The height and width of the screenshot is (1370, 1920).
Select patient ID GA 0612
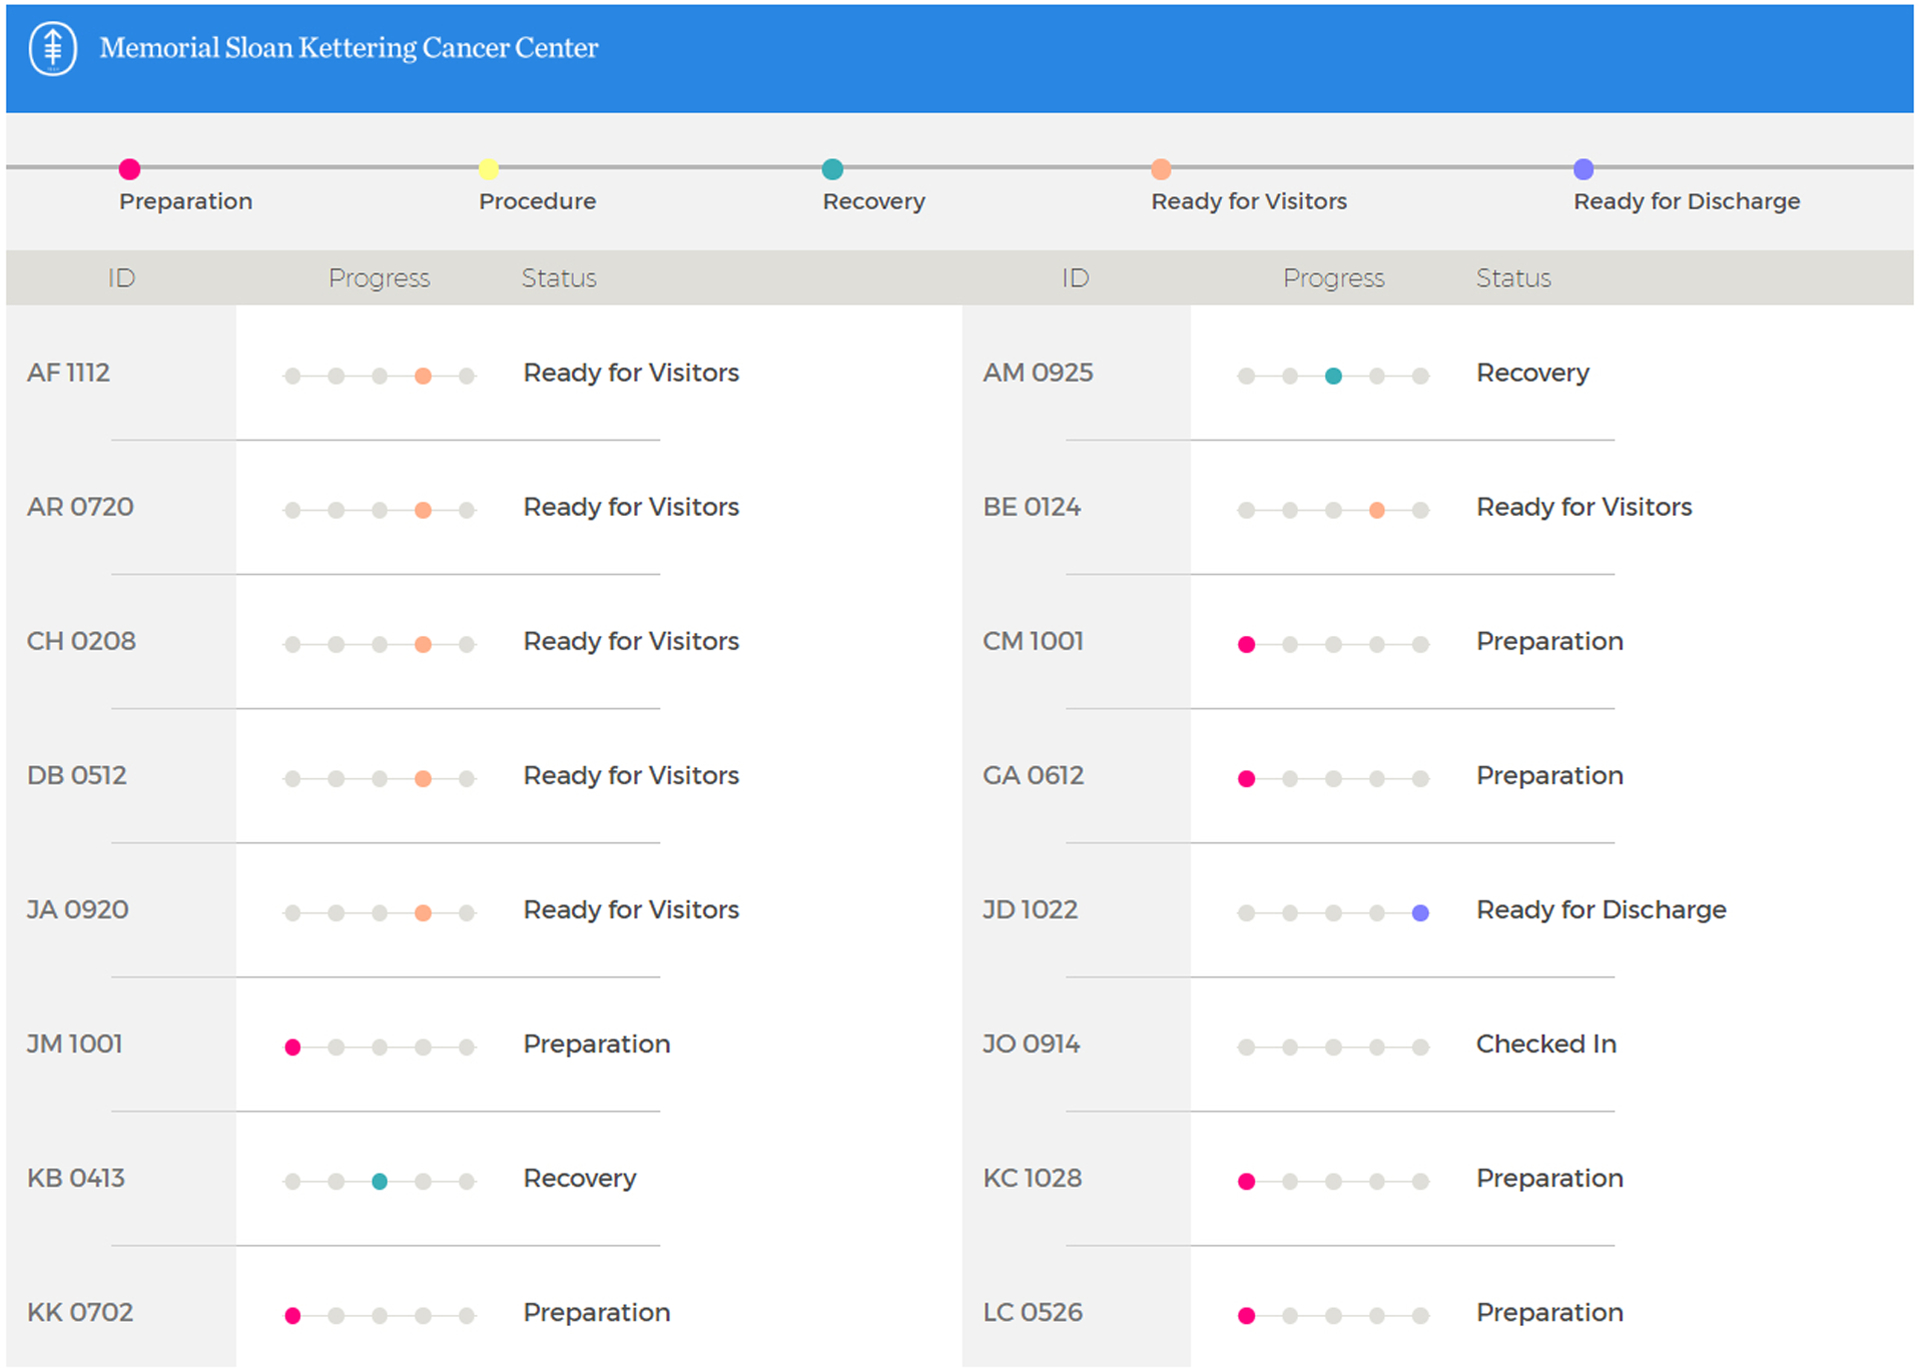tap(1033, 775)
